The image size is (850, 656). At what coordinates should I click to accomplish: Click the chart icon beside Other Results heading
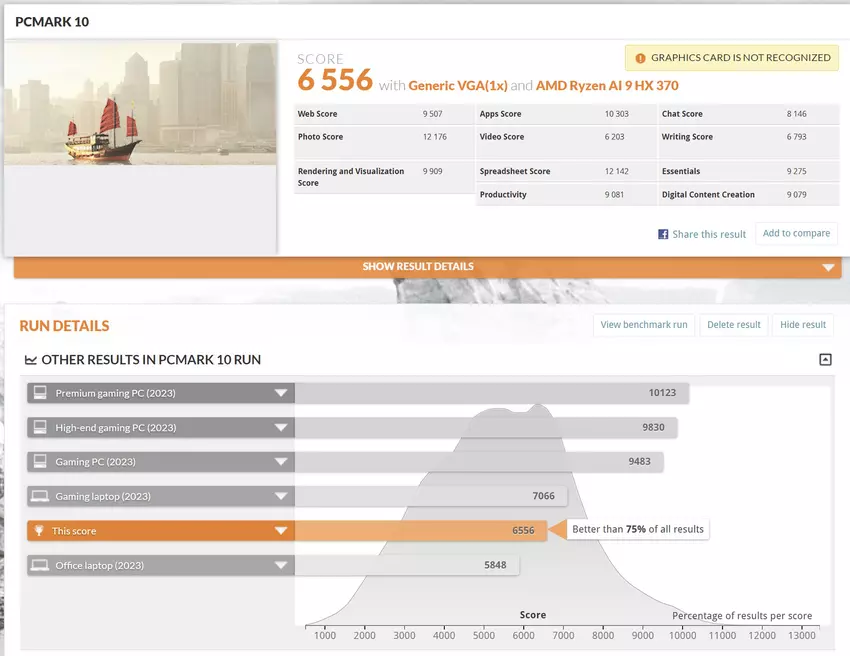(x=32, y=360)
